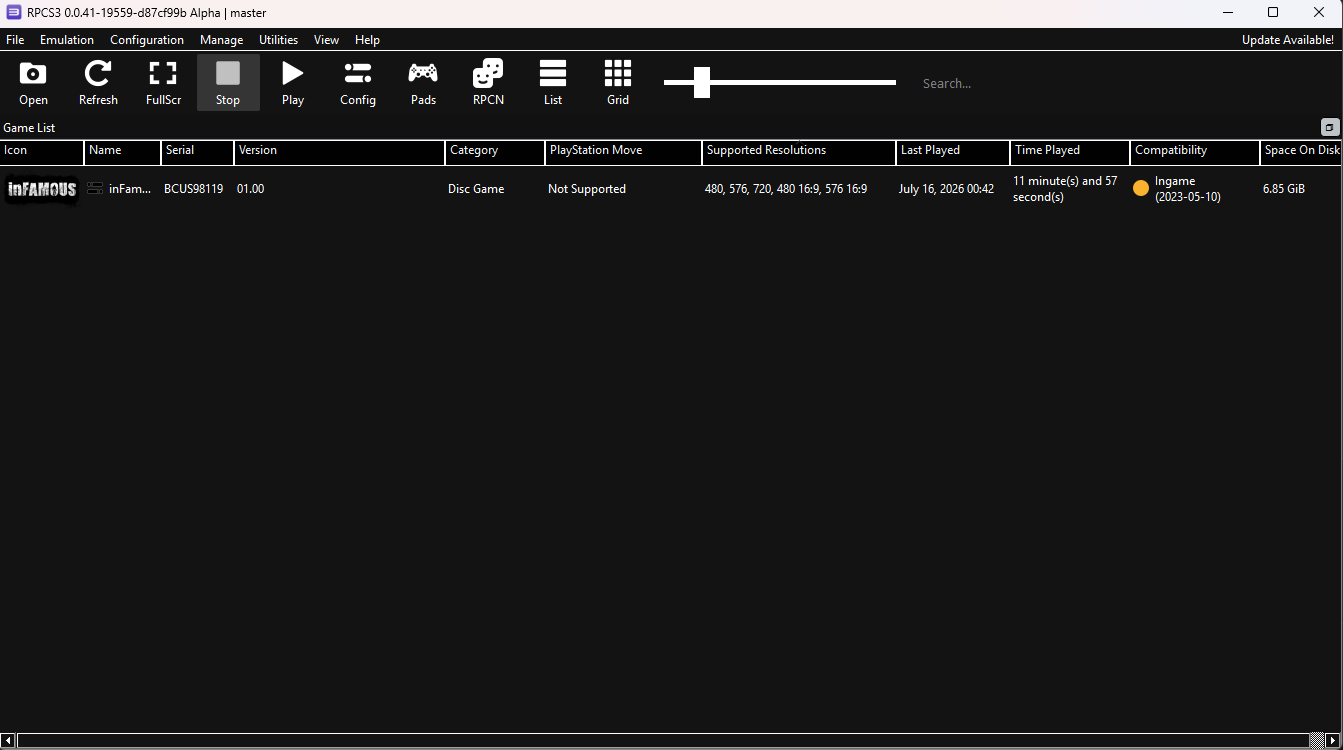Sort by Time Played column header
Viewport: 1343px width, 750px height.
[x=1070, y=152]
